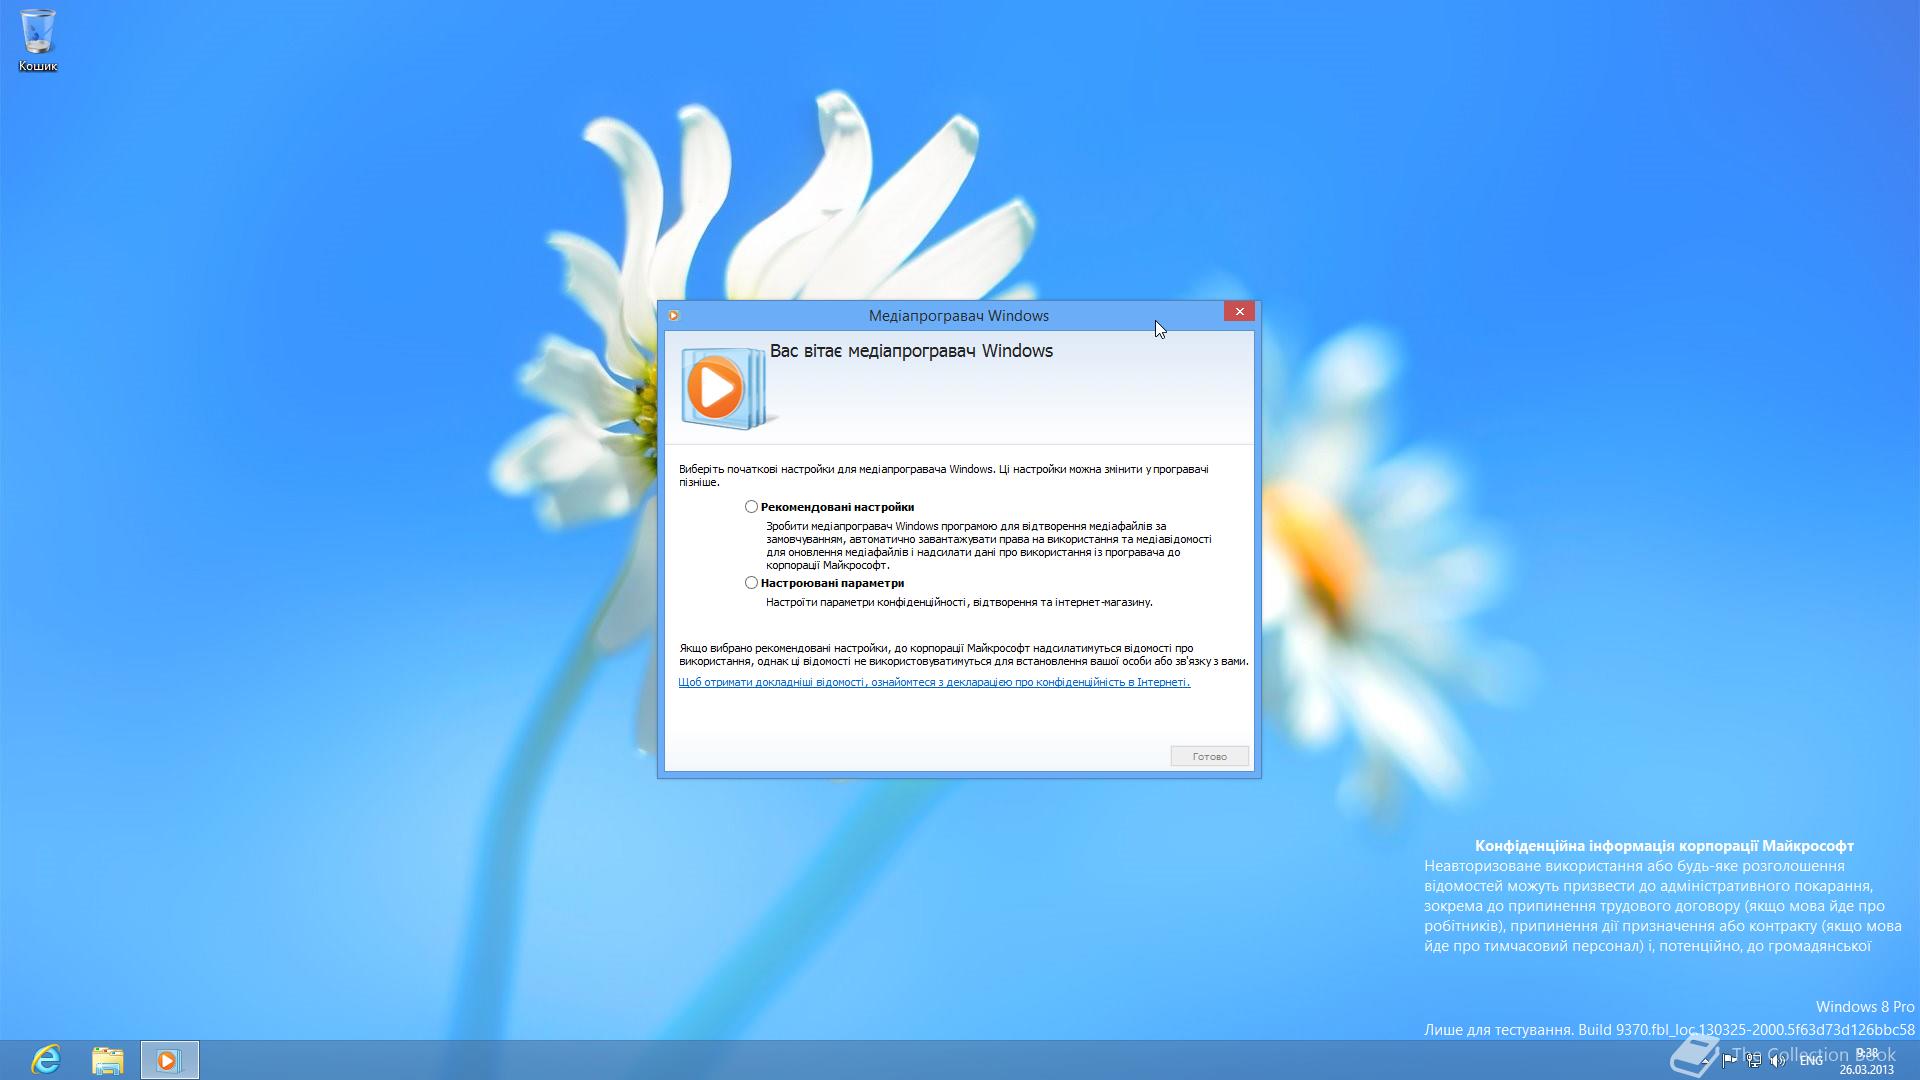This screenshot has width=1920, height=1080.
Task: Switch input language via ENG indicator
Action: coord(1811,1061)
